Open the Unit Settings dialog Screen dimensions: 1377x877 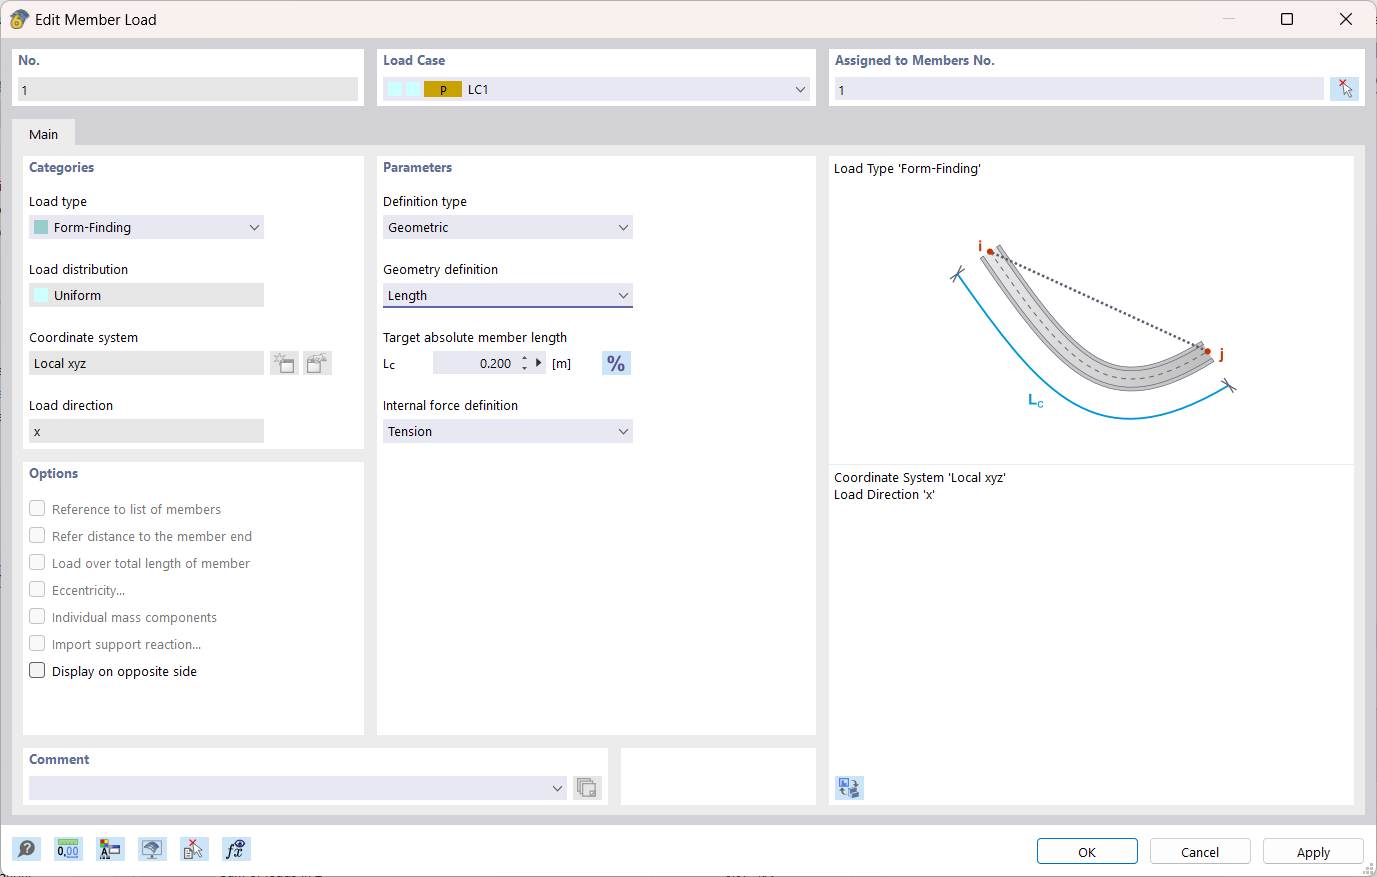point(68,849)
